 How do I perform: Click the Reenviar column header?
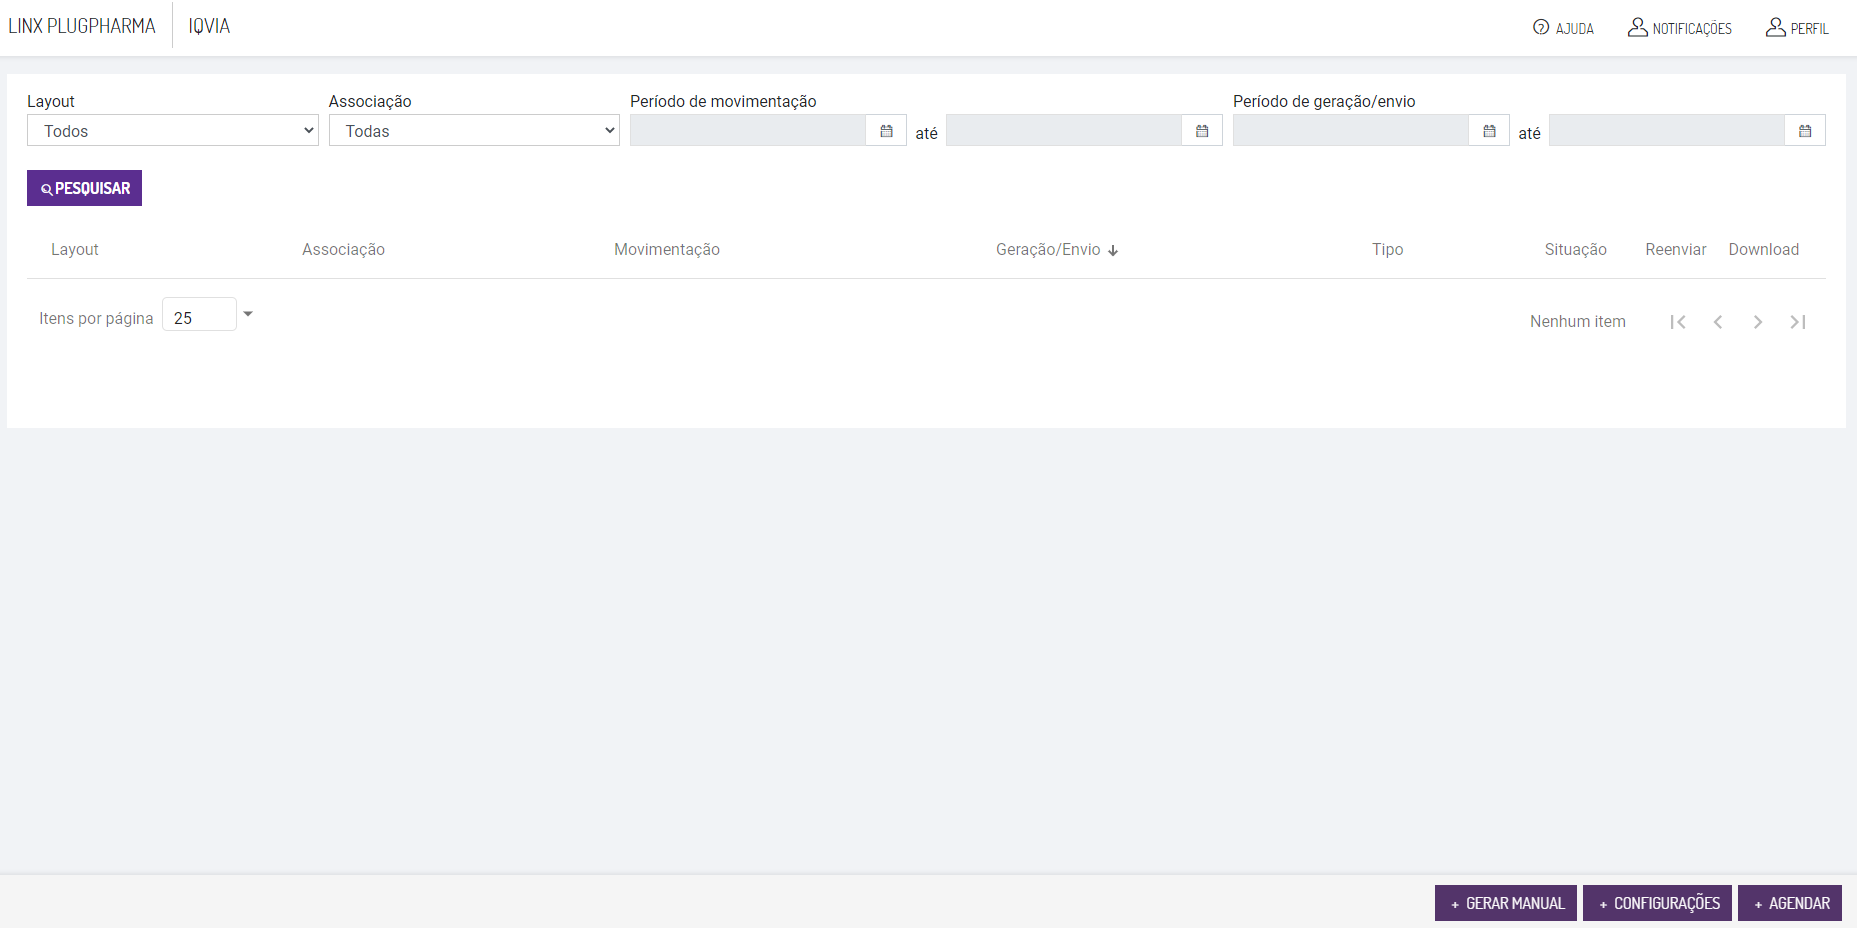coord(1676,250)
